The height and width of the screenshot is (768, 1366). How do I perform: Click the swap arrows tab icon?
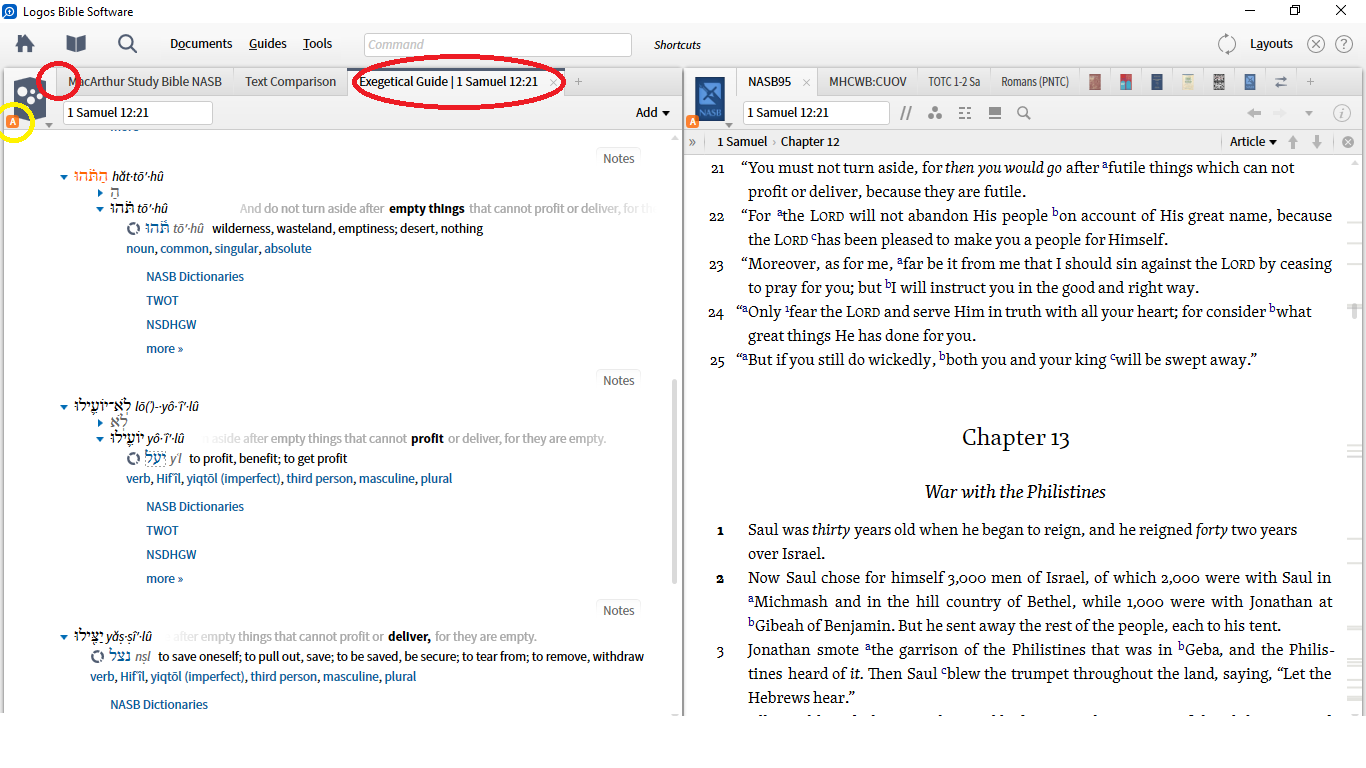1281,82
